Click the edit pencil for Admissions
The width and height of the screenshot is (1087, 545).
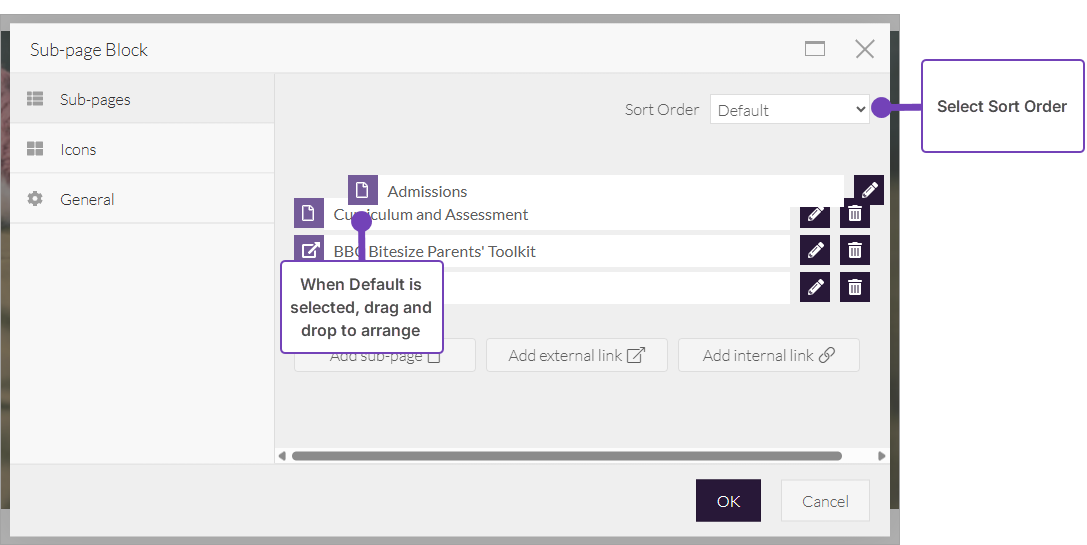pyautogui.click(x=869, y=190)
